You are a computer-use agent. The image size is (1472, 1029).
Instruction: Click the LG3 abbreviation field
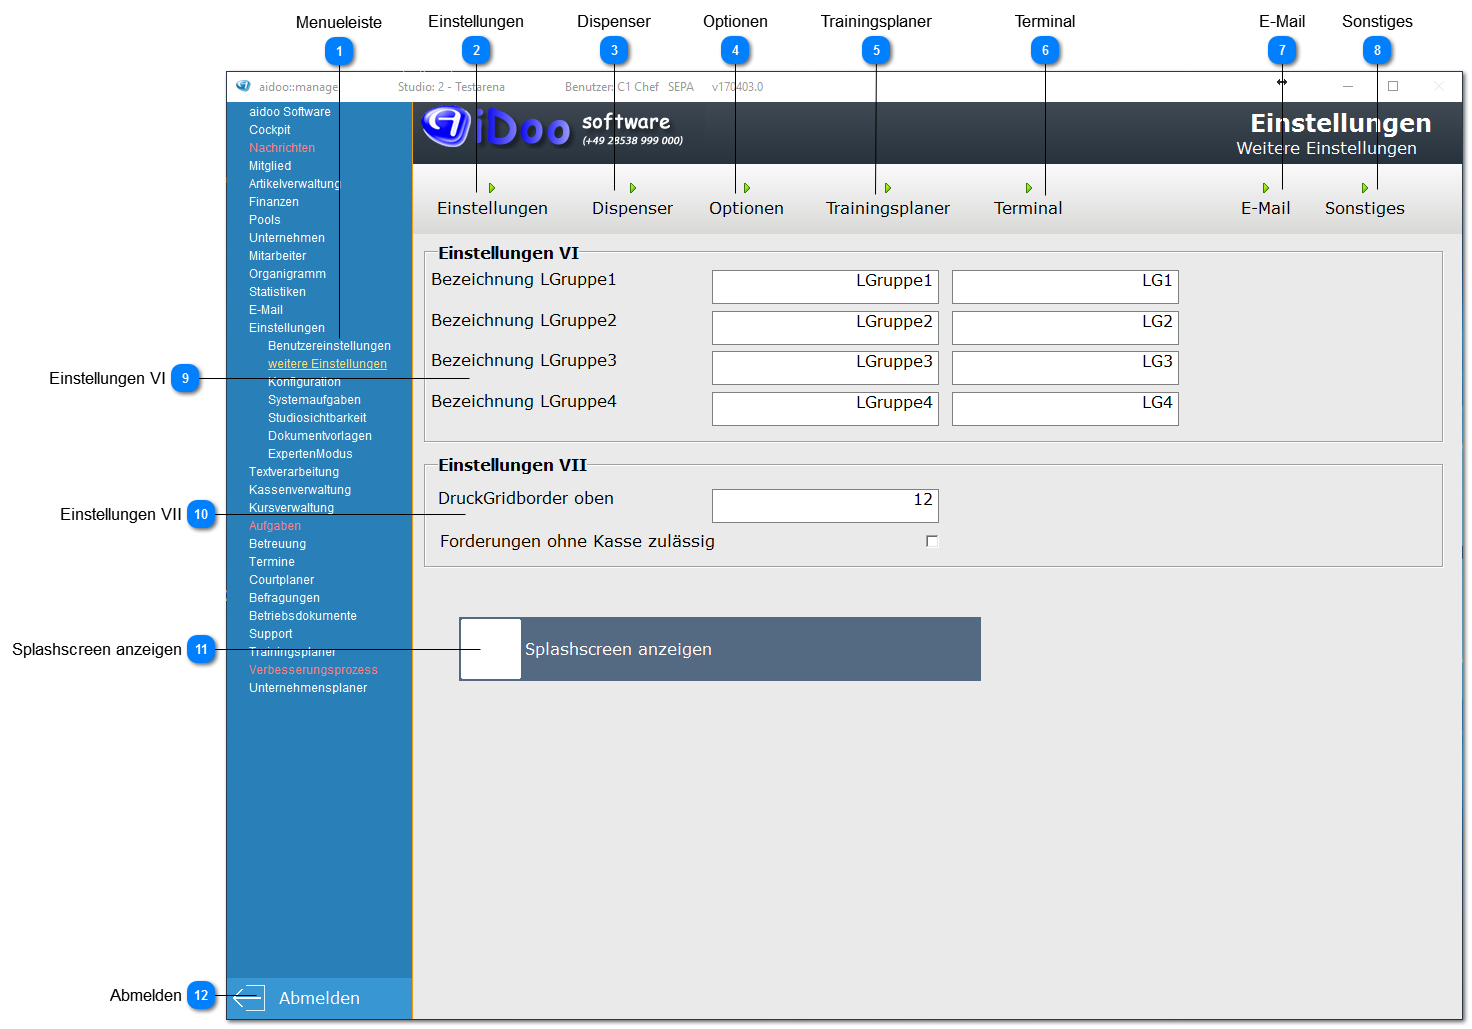[x=1065, y=368]
